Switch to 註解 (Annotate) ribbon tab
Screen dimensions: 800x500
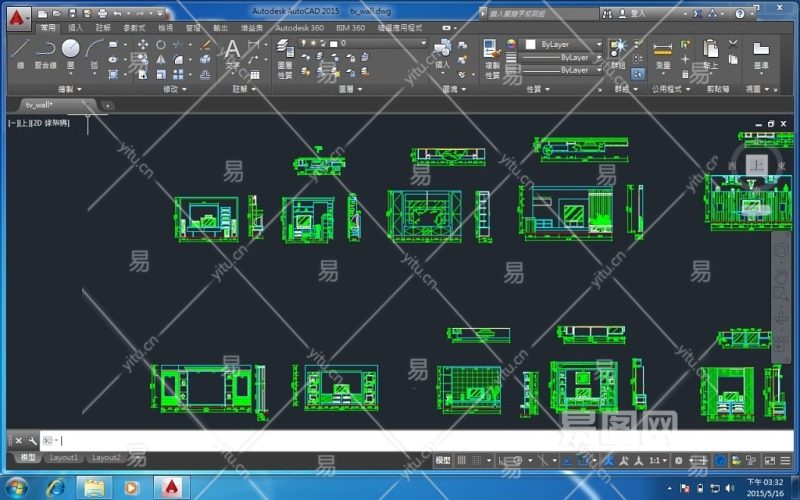103,28
